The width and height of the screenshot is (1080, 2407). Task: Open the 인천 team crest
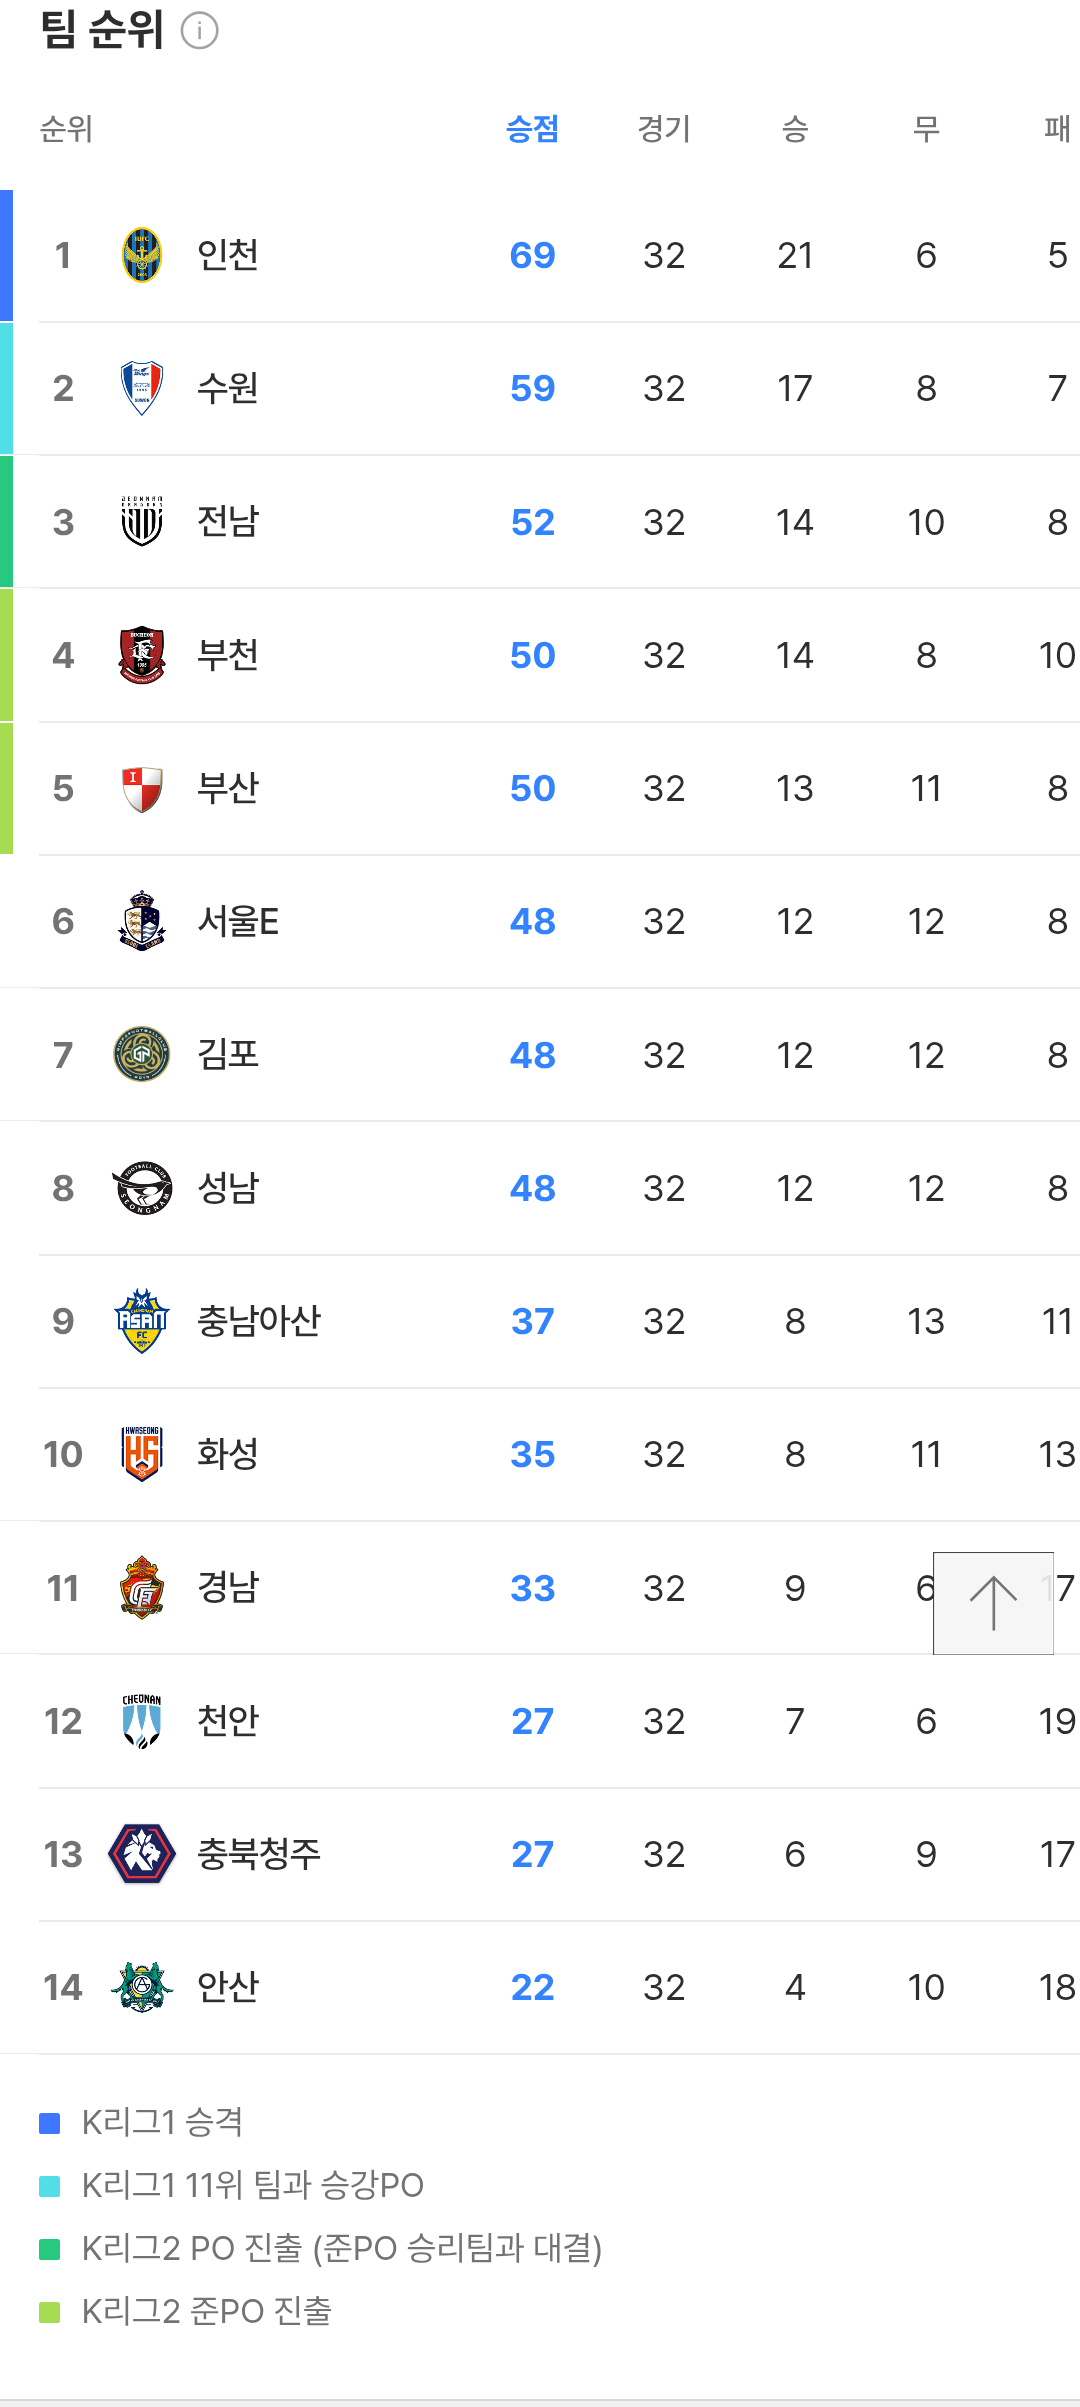click(x=142, y=255)
